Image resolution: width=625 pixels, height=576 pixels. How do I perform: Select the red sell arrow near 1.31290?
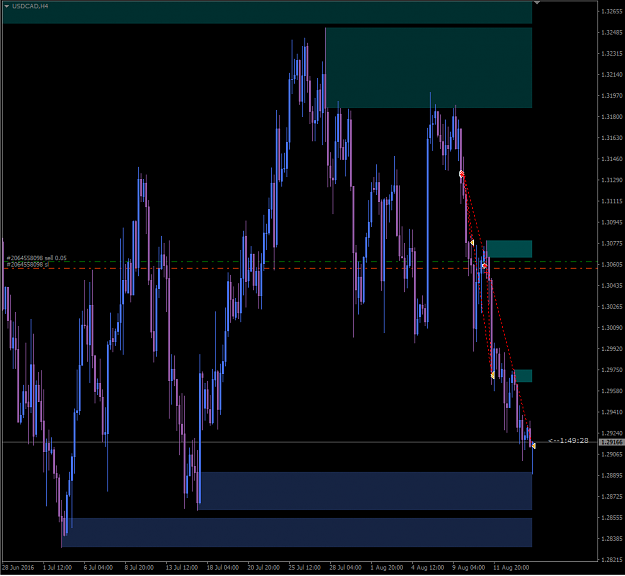pos(462,174)
